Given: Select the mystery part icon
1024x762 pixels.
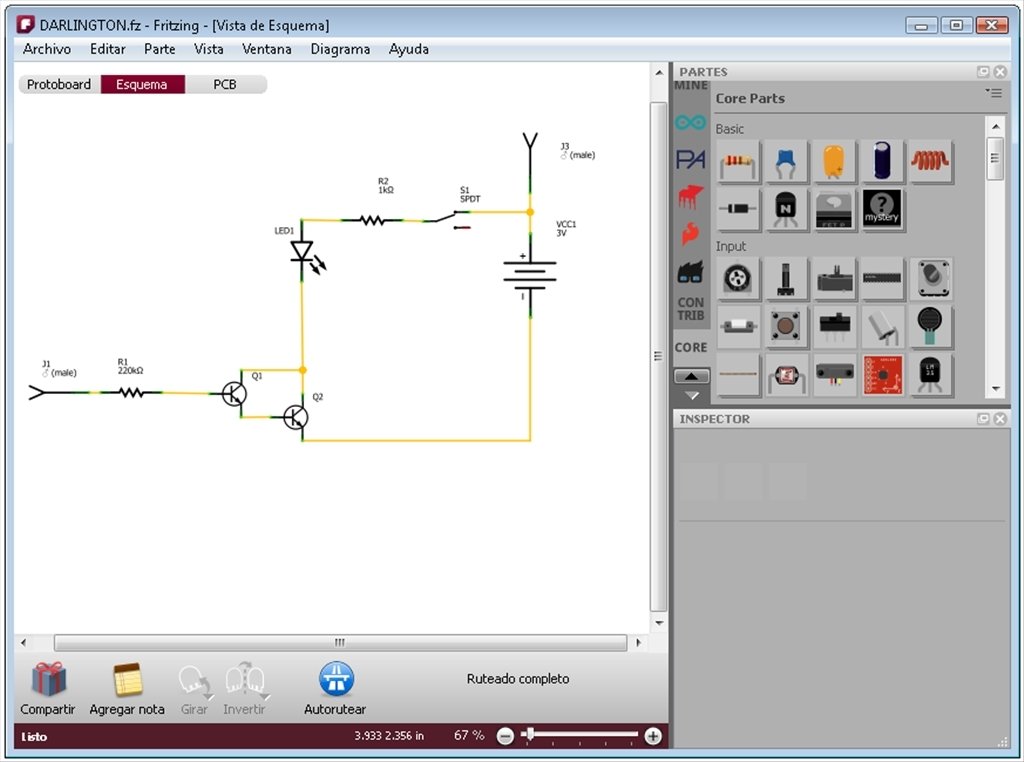Looking at the screenshot, I should click(x=882, y=209).
